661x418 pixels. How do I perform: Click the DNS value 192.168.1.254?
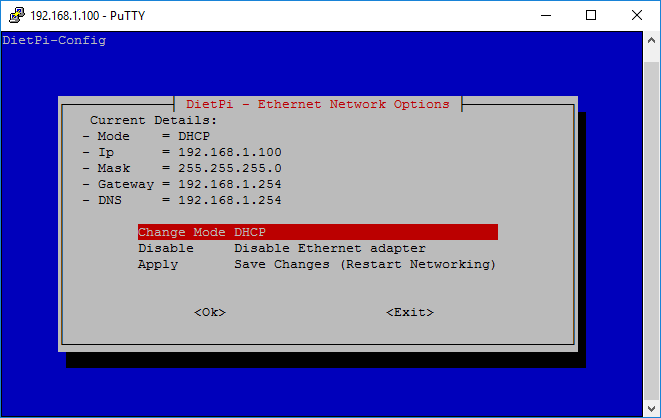coord(230,200)
